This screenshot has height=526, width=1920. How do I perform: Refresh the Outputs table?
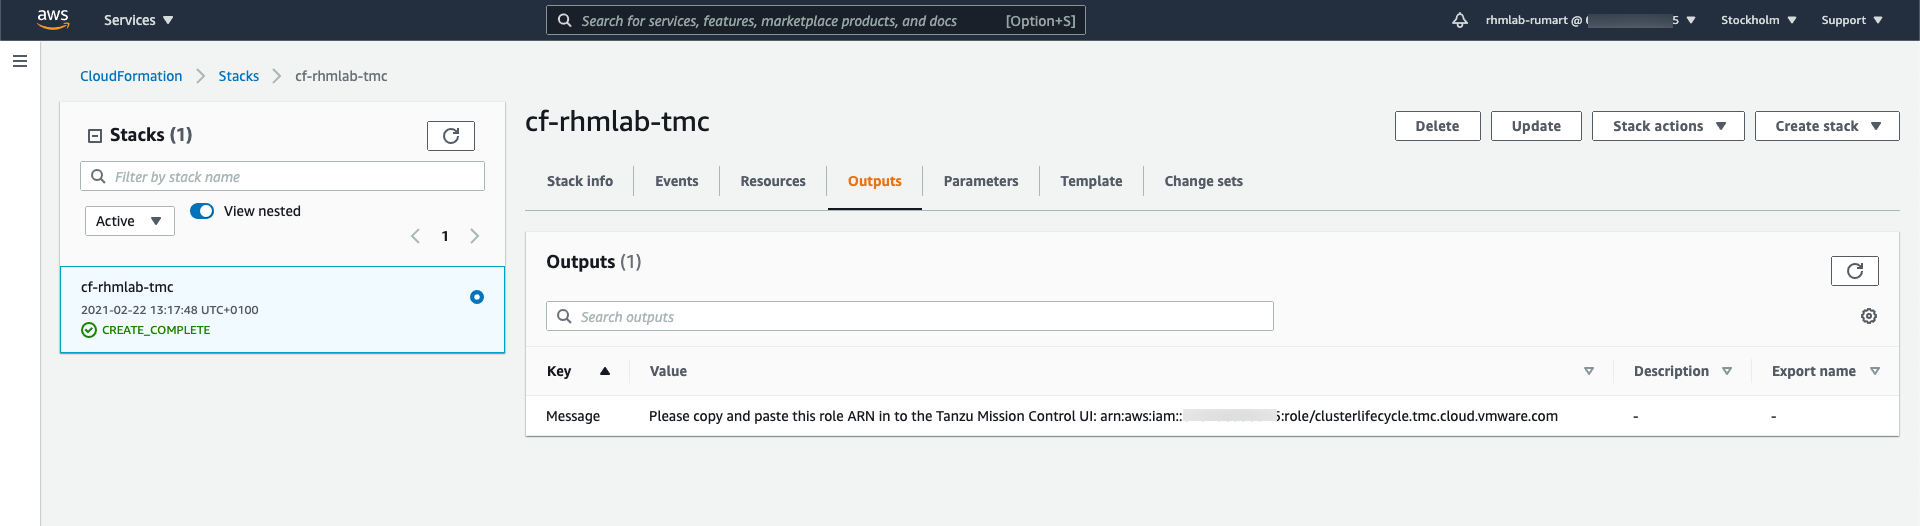pyautogui.click(x=1855, y=271)
